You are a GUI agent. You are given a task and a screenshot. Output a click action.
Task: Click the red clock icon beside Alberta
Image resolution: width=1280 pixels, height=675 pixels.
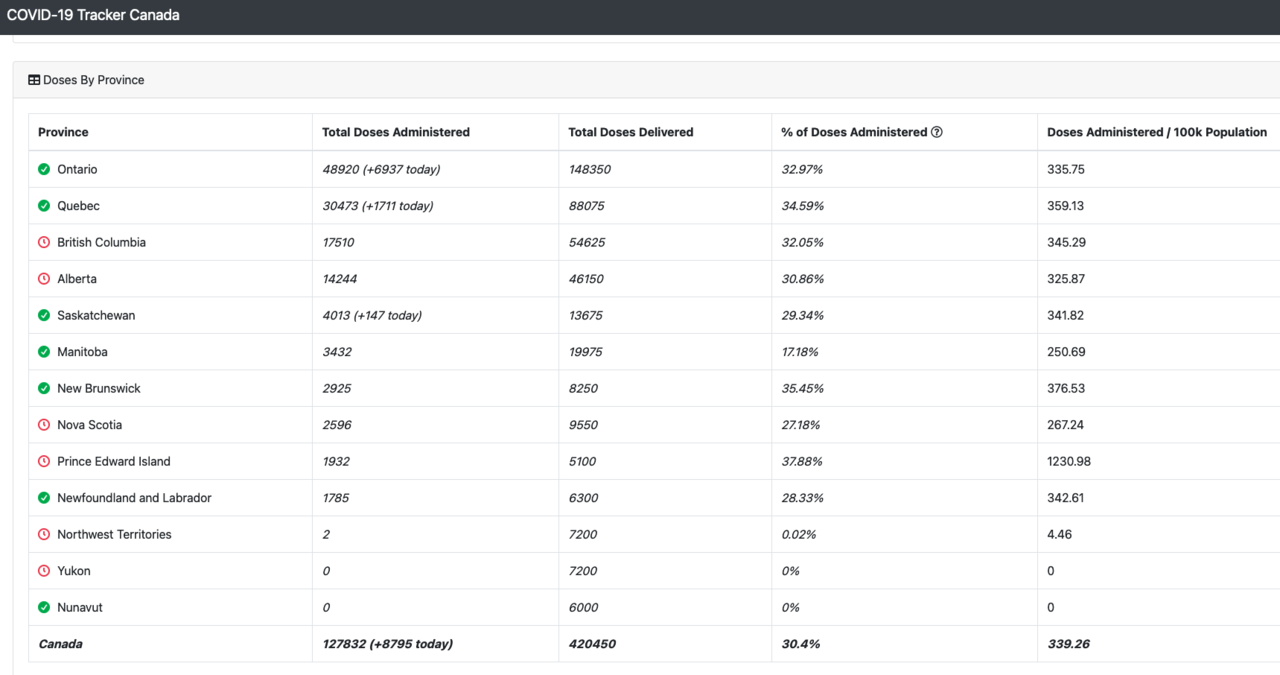point(44,279)
